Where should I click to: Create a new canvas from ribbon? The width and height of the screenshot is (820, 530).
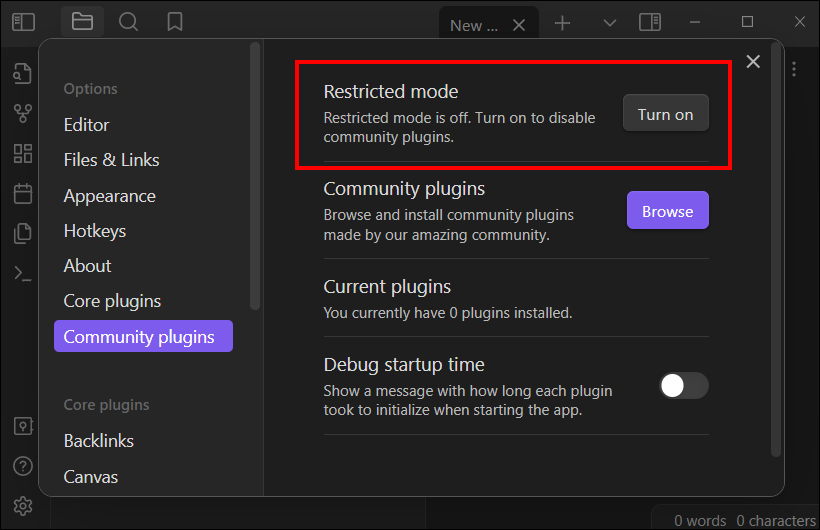click(x=22, y=153)
